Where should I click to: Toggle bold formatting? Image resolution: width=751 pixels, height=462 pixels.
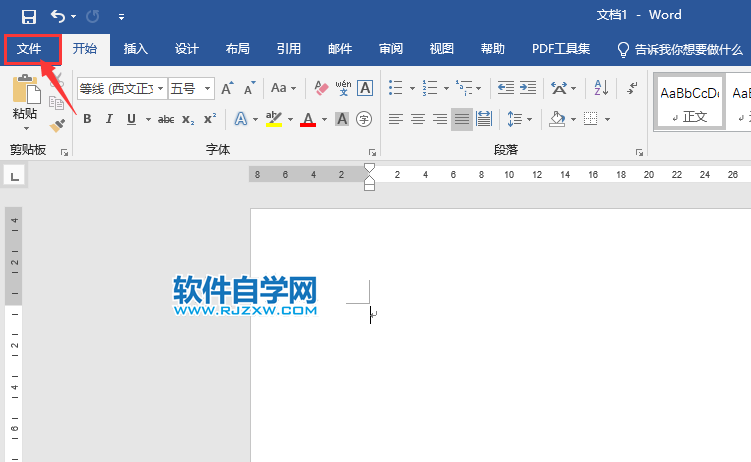[87, 119]
